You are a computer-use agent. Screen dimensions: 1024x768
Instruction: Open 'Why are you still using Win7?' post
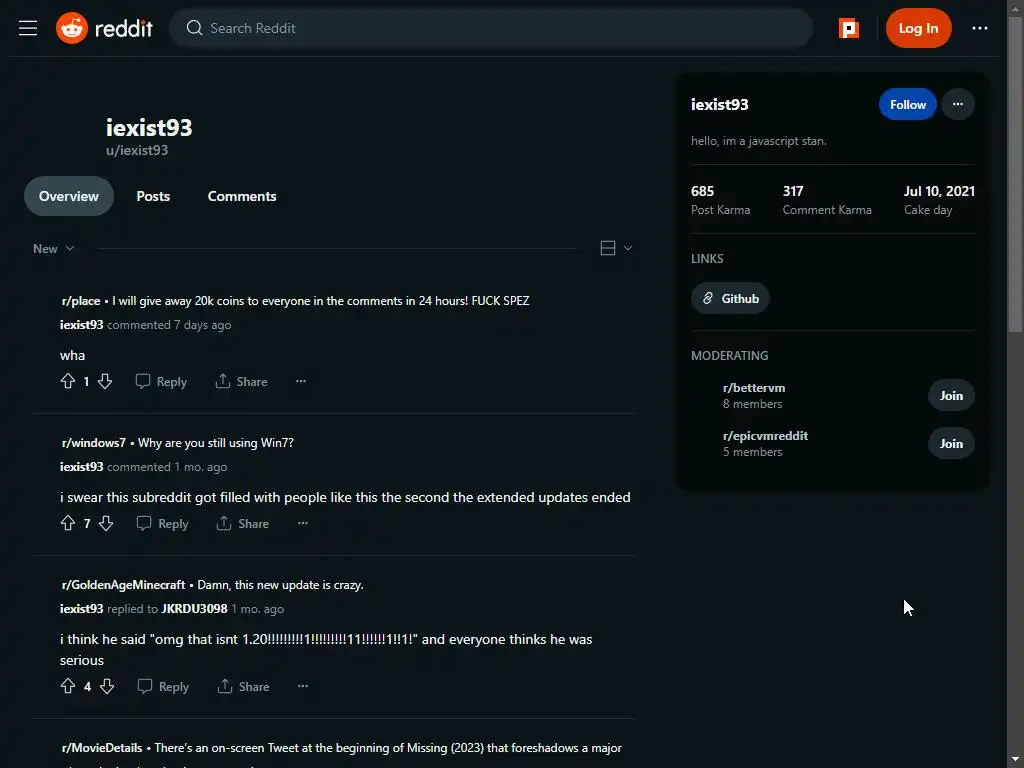pos(216,443)
